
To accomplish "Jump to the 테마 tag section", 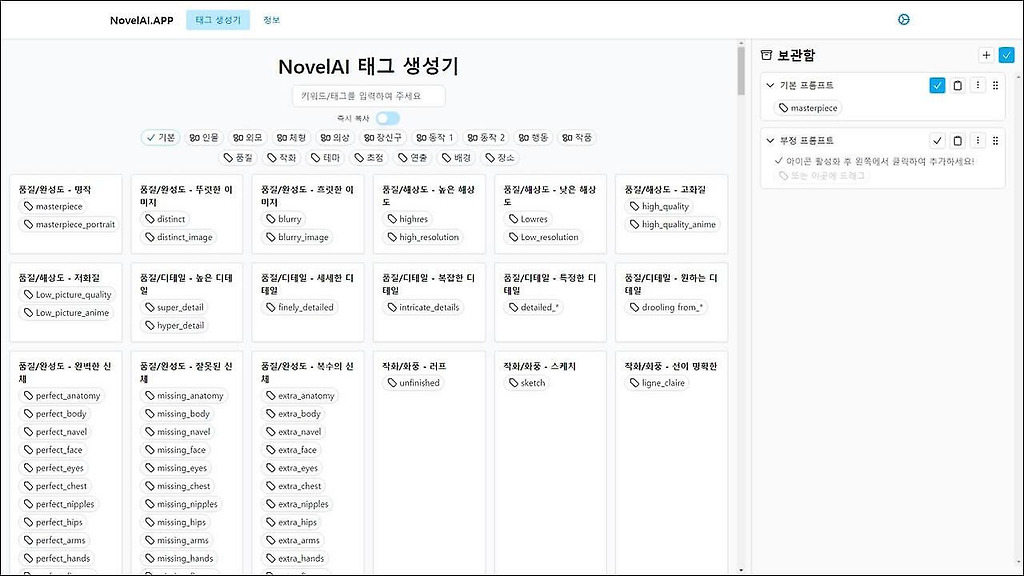I will (x=325, y=157).
